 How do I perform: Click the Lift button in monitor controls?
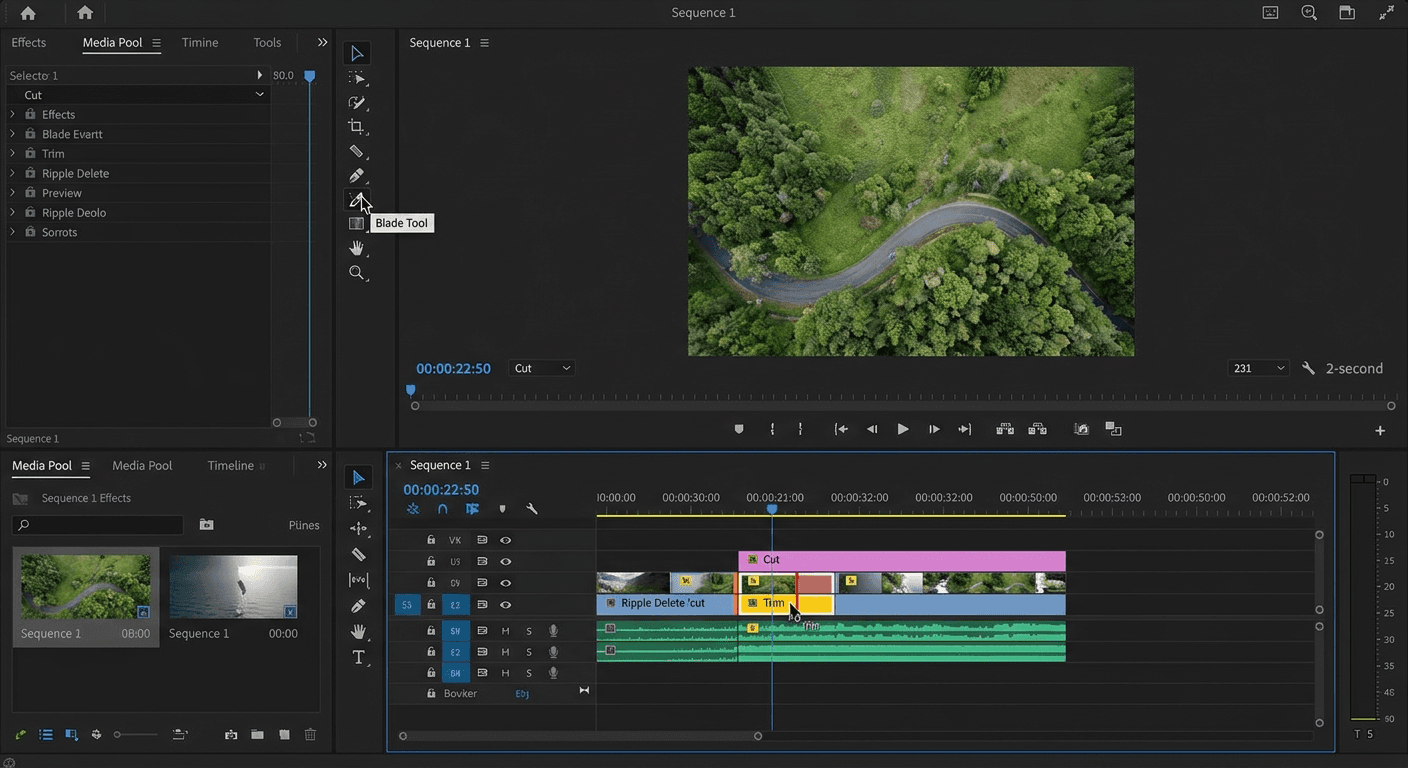click(1005, 429)
